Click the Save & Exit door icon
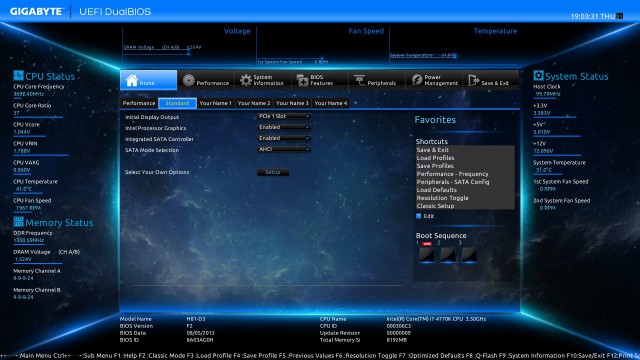640x360 pixels. click(x=473, y=80)
